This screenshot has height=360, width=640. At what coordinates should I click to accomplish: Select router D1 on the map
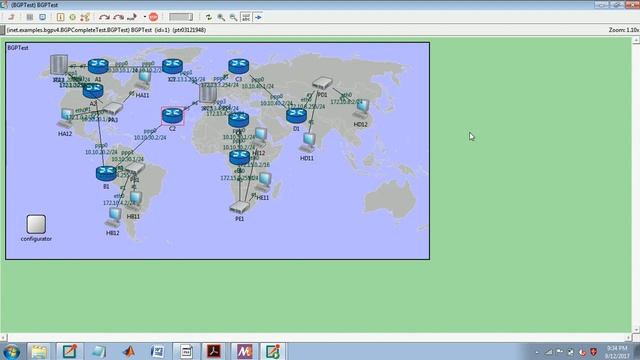(296, 116)
